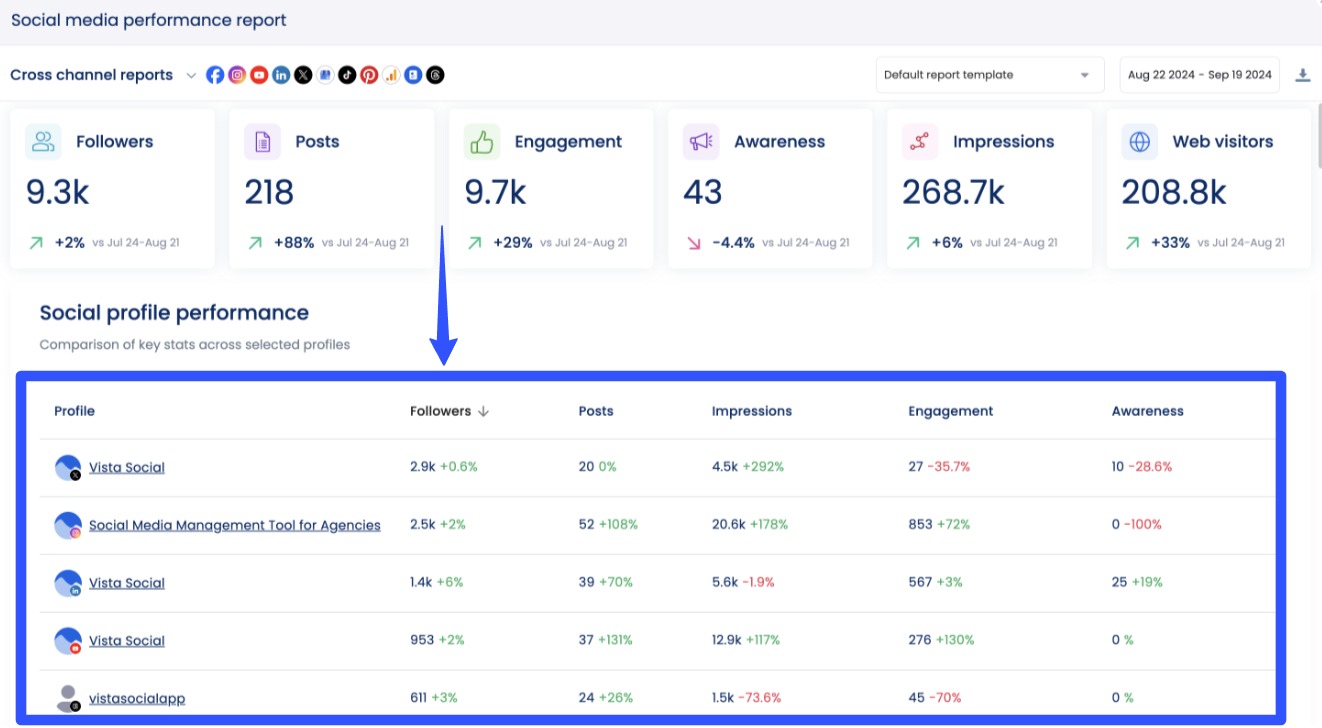Pick the Pinterest channel icon
The width and height of the screenshot is (1322, 728).
click(x=369, y=75)
